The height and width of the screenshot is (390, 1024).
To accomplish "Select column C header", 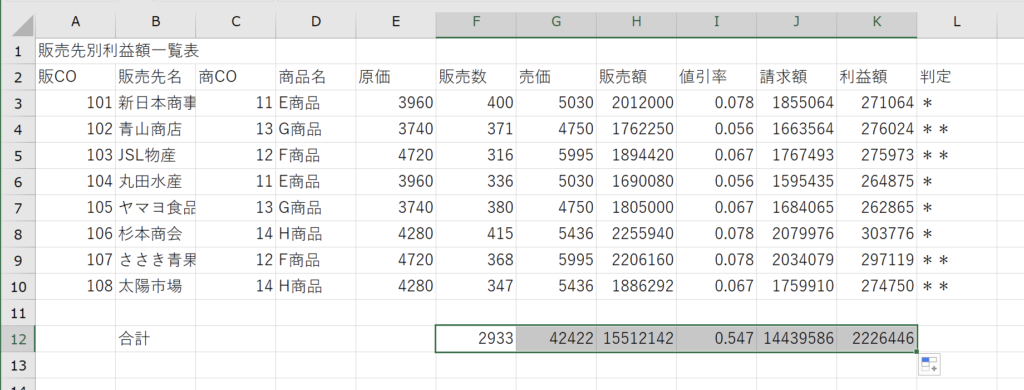I will tap(236, 22).
